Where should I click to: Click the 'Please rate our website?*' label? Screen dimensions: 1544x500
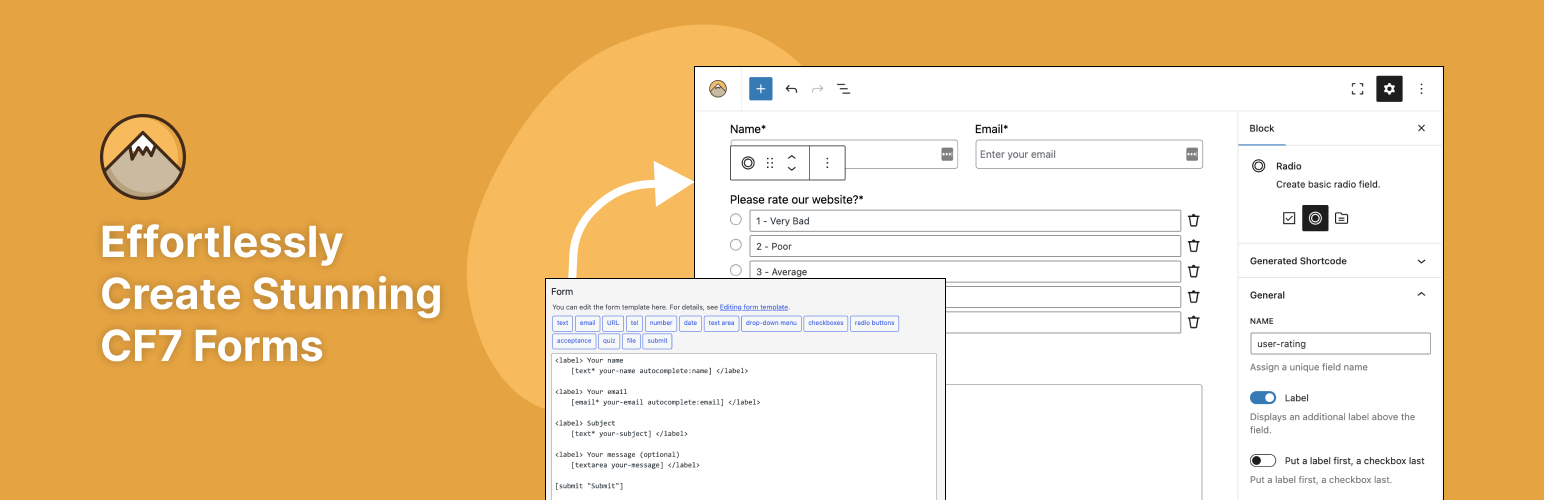pos(797,200)
